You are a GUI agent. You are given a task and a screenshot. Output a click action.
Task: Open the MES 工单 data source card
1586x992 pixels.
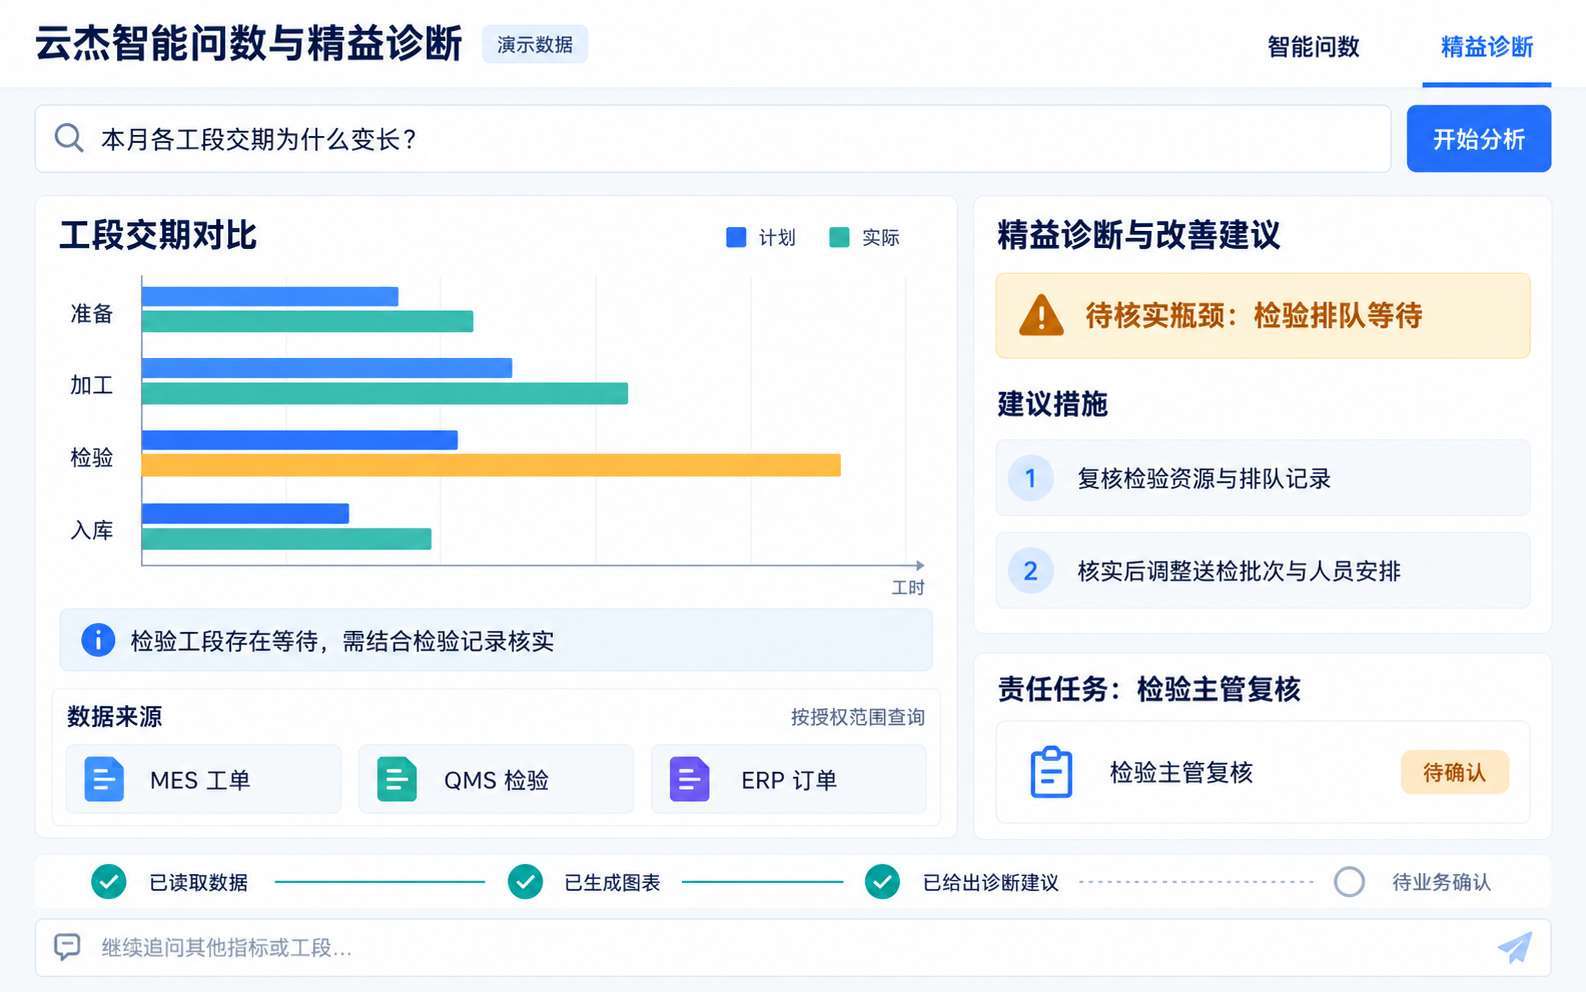(x=204, y=779)
